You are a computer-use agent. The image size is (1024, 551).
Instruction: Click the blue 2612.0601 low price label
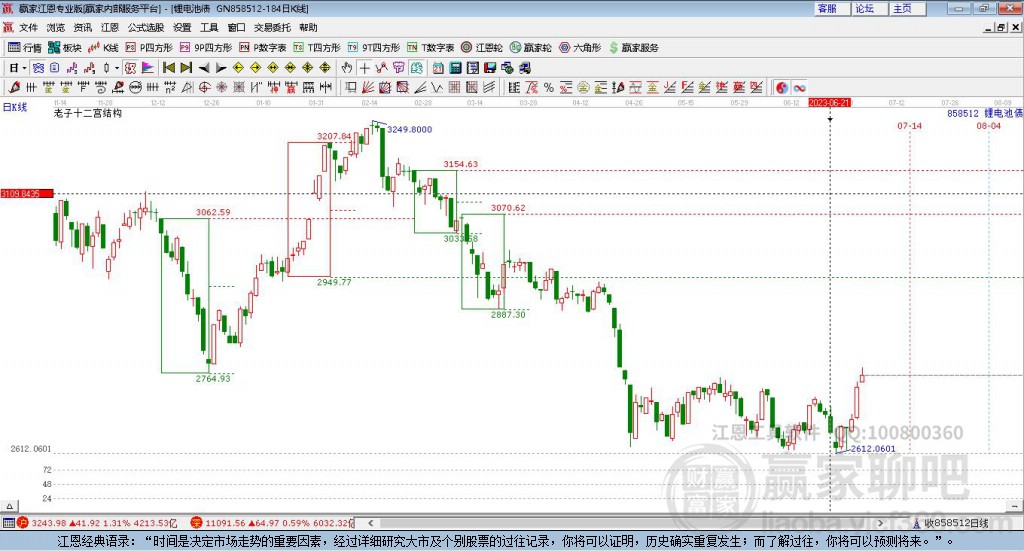tap(873, 449)
